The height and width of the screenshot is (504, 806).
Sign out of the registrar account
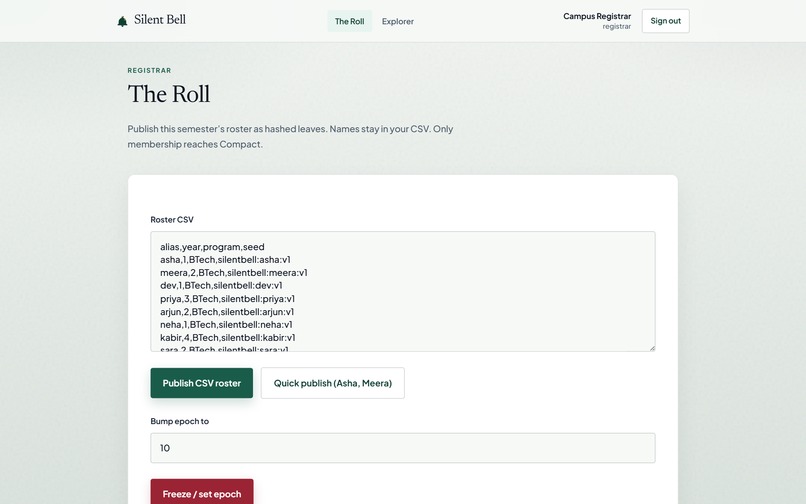click(665, 21)
